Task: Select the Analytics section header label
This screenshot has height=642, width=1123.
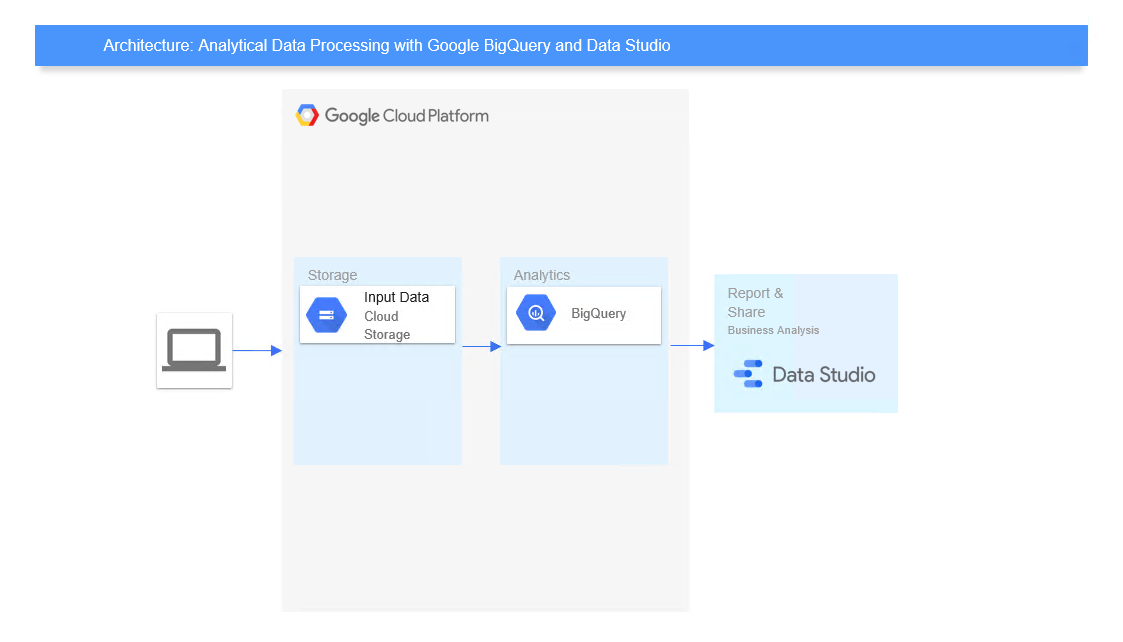Action: tap(541, 275)
